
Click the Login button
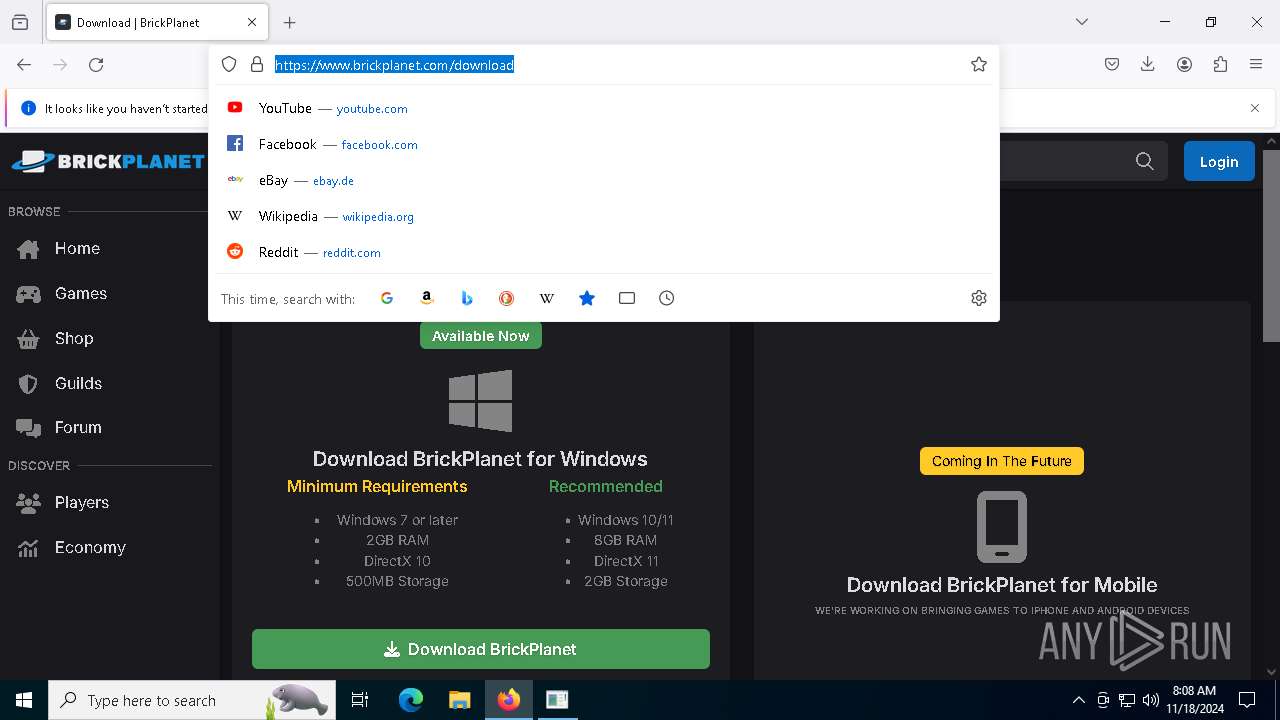click(1219, 161)
